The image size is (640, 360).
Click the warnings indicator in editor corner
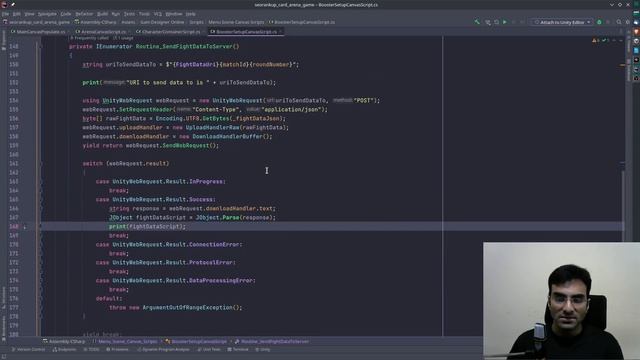click(x=596, y=40)
